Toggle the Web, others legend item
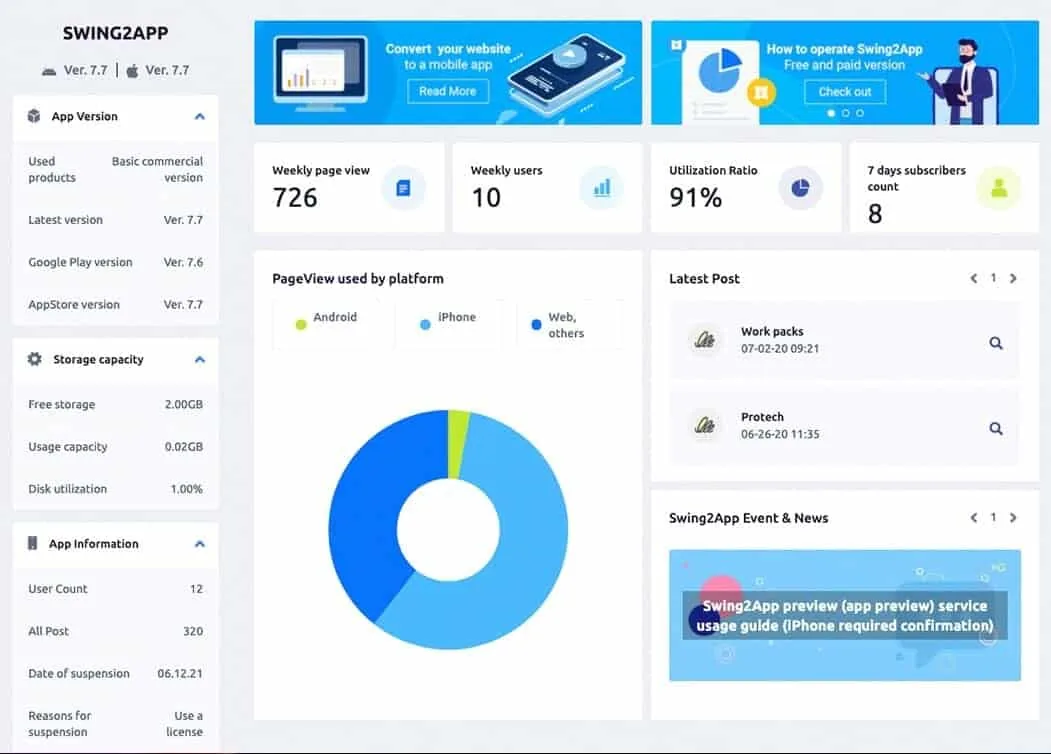Screen dimensions: 1051x754 [563, 325]
